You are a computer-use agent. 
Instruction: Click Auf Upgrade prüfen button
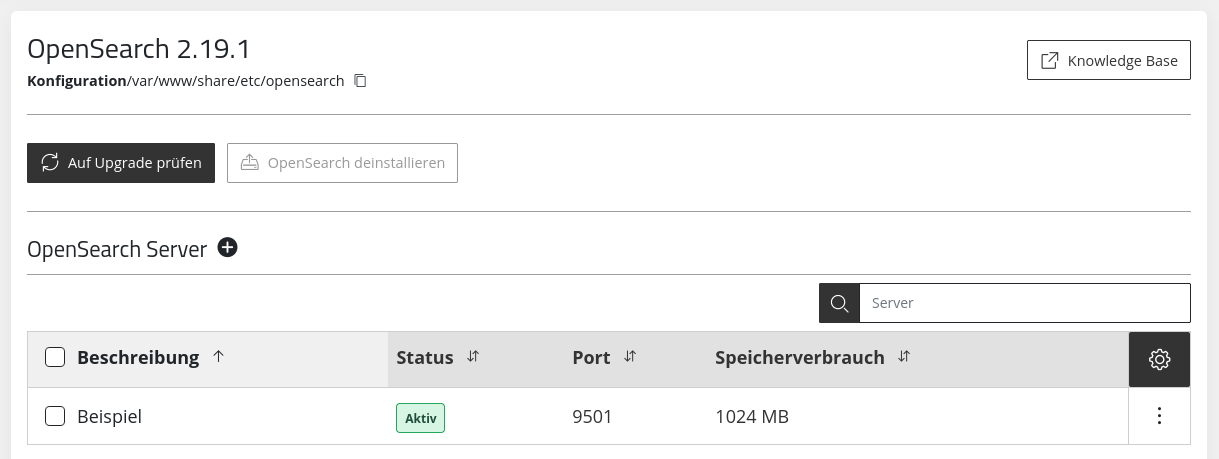click(121, 162)
